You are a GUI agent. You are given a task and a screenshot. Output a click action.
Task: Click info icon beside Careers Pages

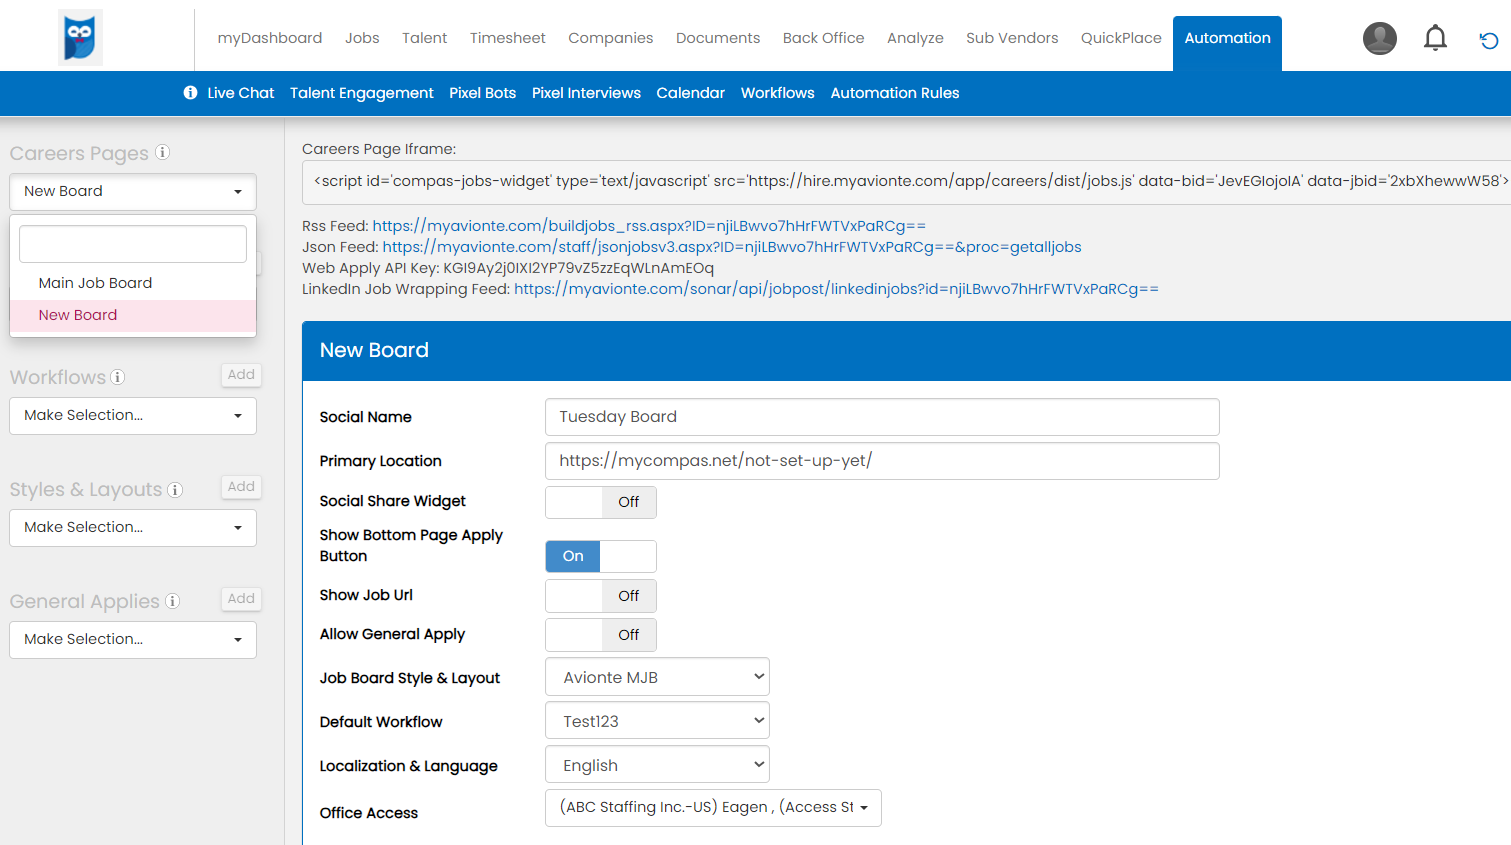[162, 153]
